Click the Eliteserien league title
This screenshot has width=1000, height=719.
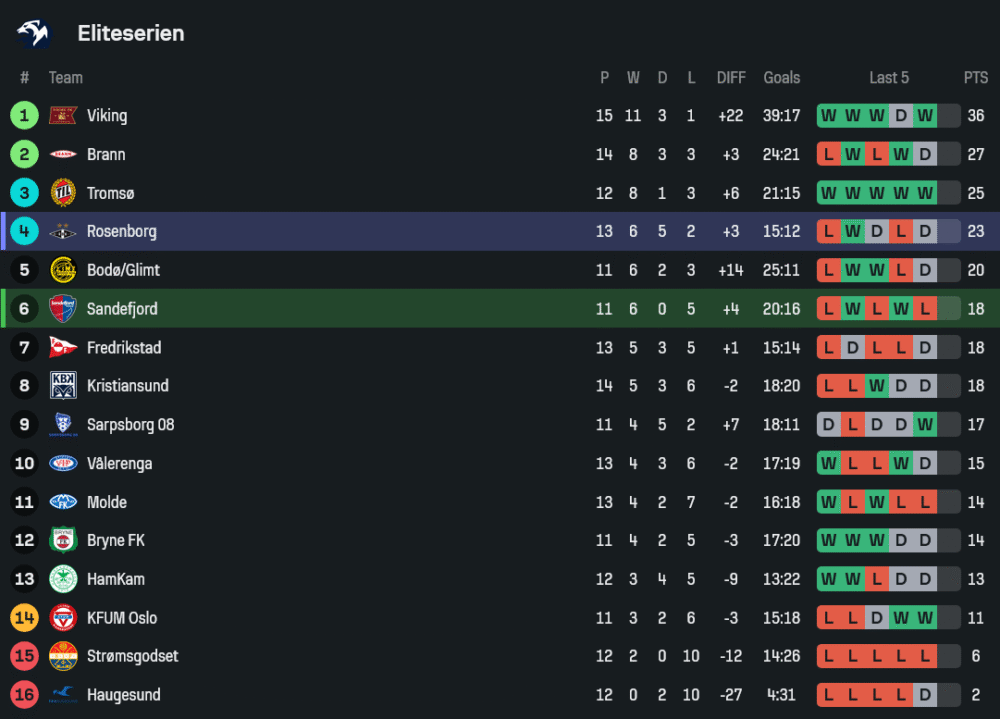130,33
